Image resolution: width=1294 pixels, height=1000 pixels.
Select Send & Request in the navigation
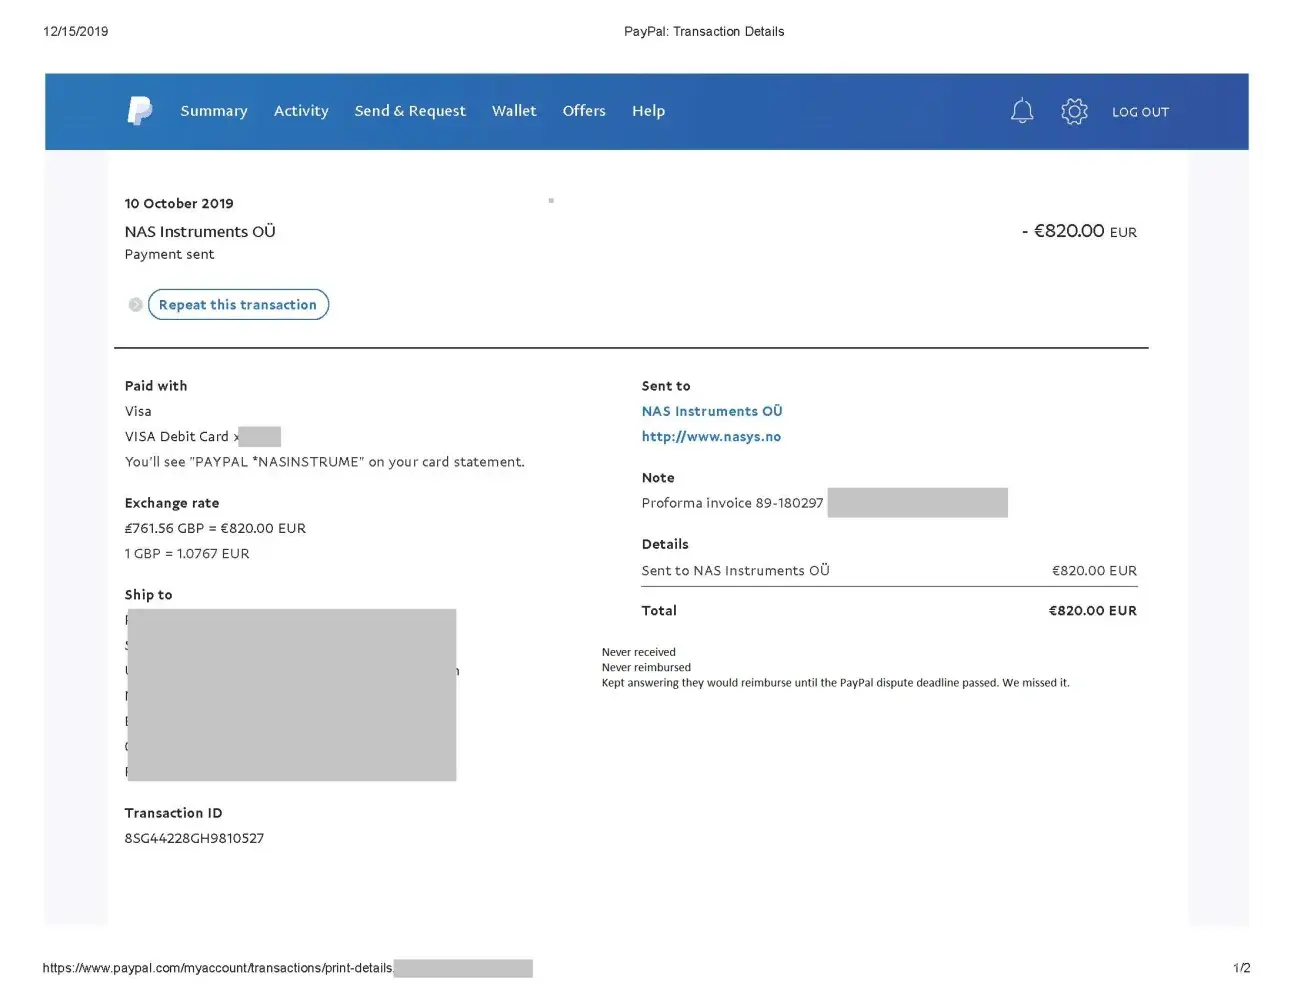(x=410, y=111)
